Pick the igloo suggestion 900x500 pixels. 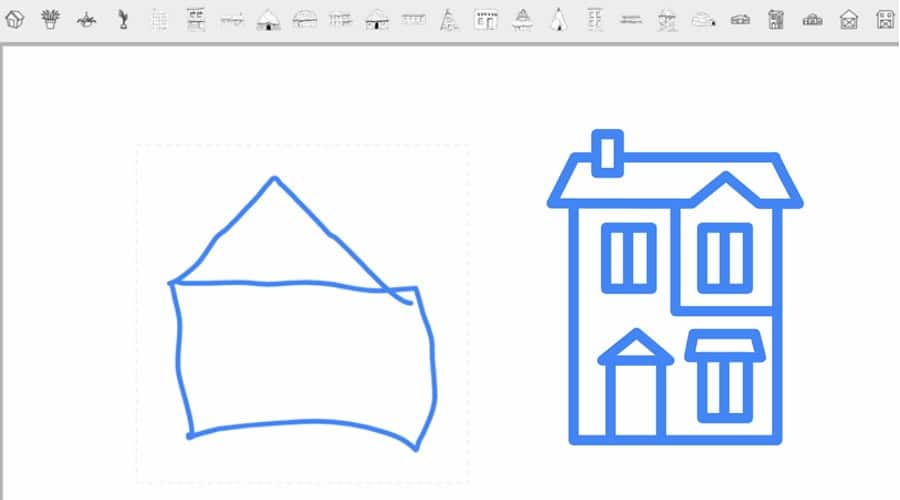pos(704,21)
